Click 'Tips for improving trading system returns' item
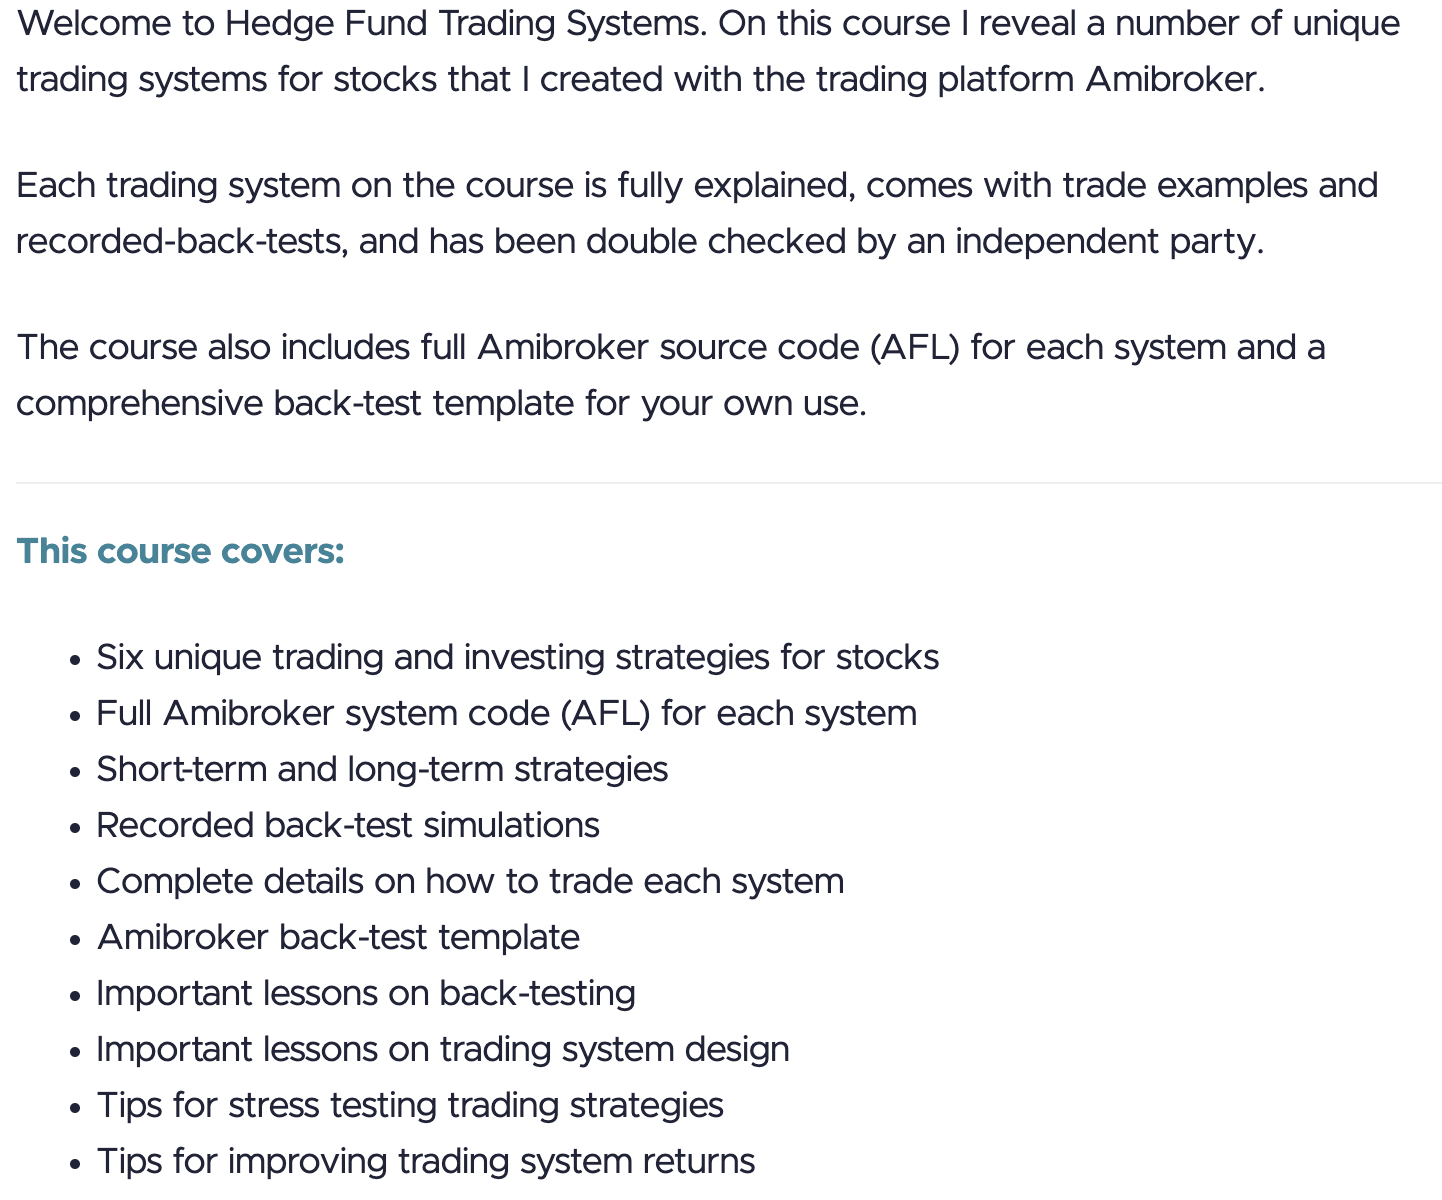The height and width of the screenshot is (1200, 1442). (426, 1161)
